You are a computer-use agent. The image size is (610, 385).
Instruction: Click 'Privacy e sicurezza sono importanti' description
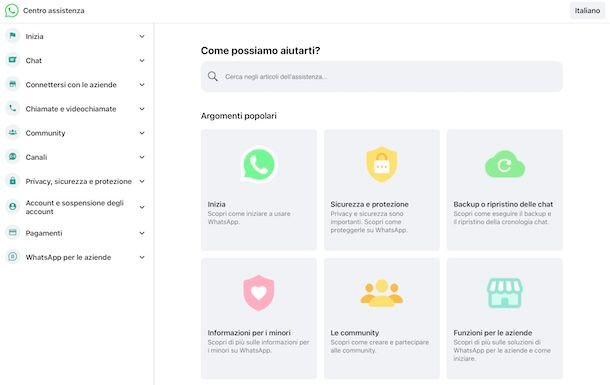pos(369,222)
